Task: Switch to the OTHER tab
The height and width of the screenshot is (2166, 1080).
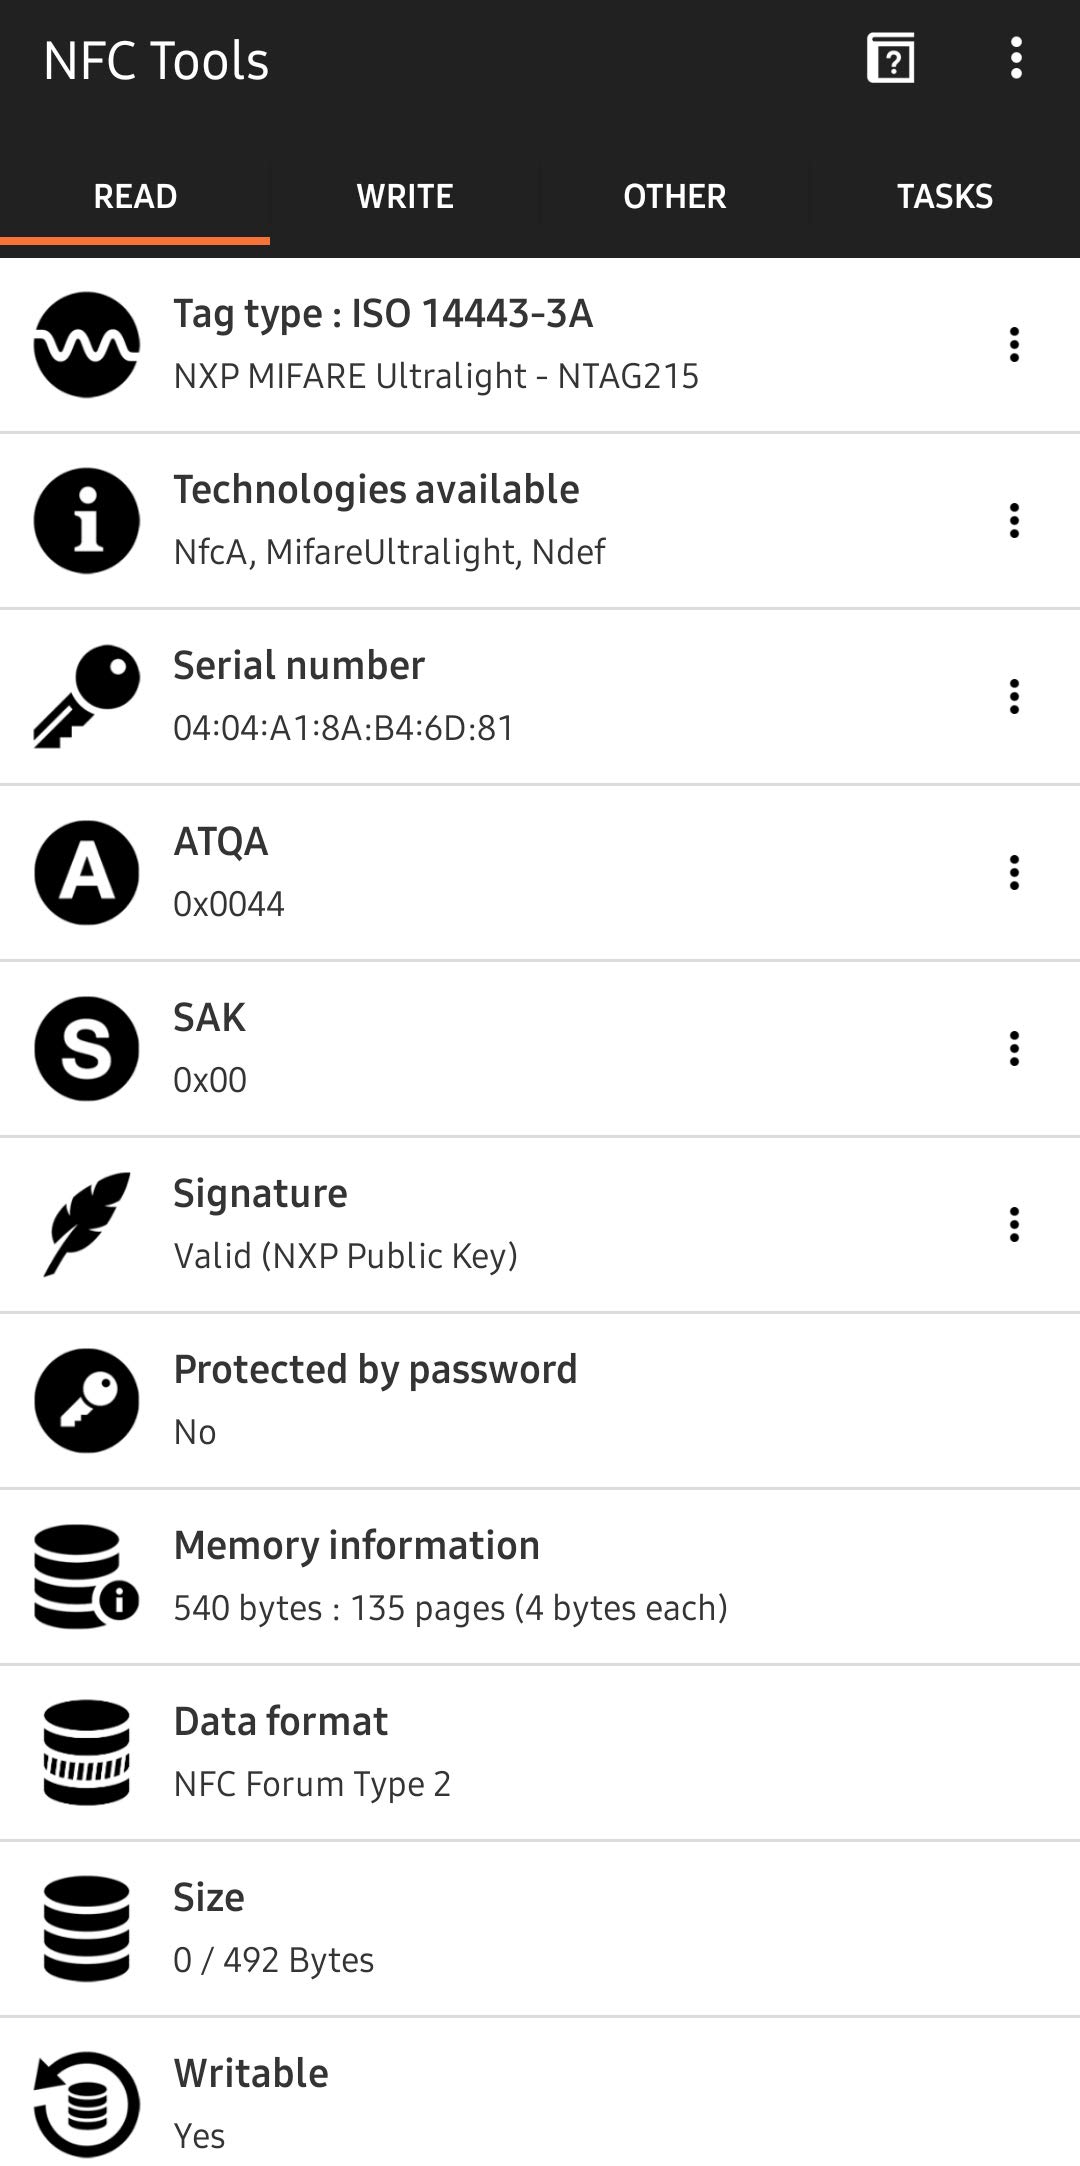Action: tap(675, 197)
